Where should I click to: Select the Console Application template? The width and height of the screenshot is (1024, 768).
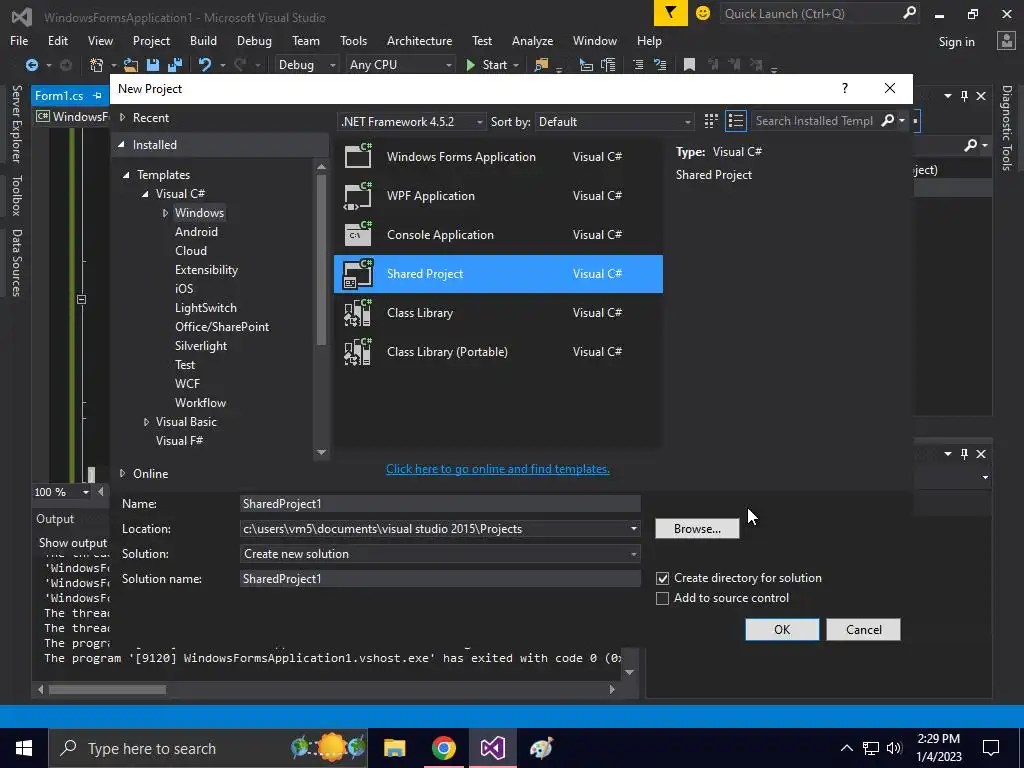498,234
